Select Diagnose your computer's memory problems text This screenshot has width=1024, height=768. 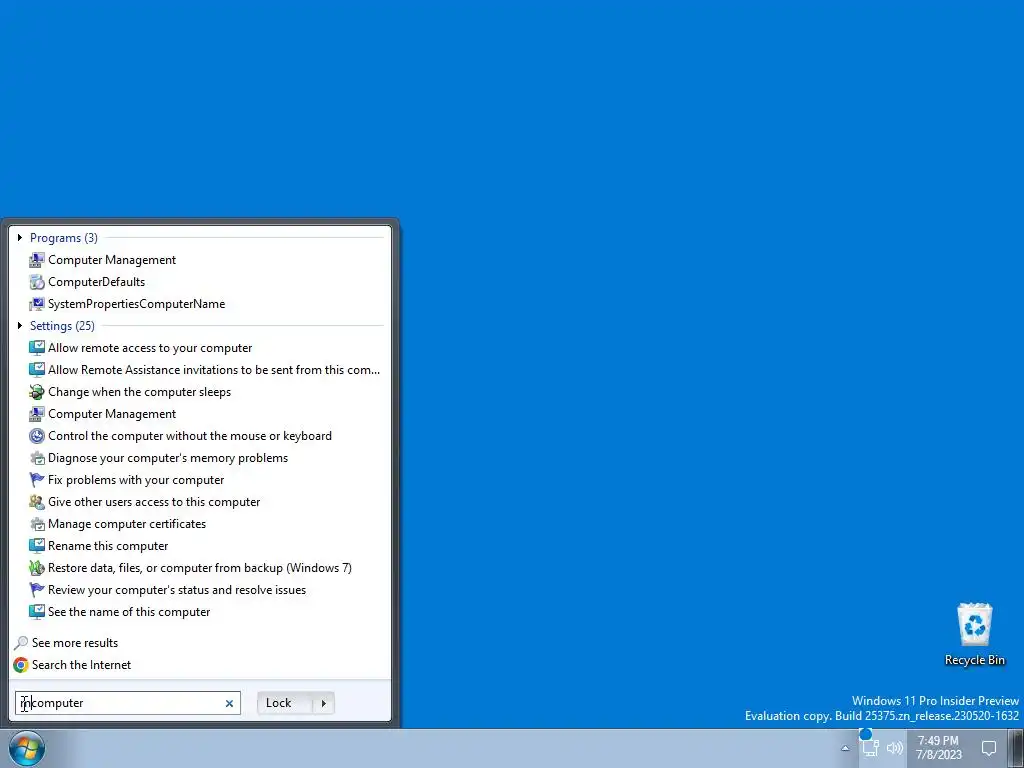pyautogui.click(x=168, y=458)
